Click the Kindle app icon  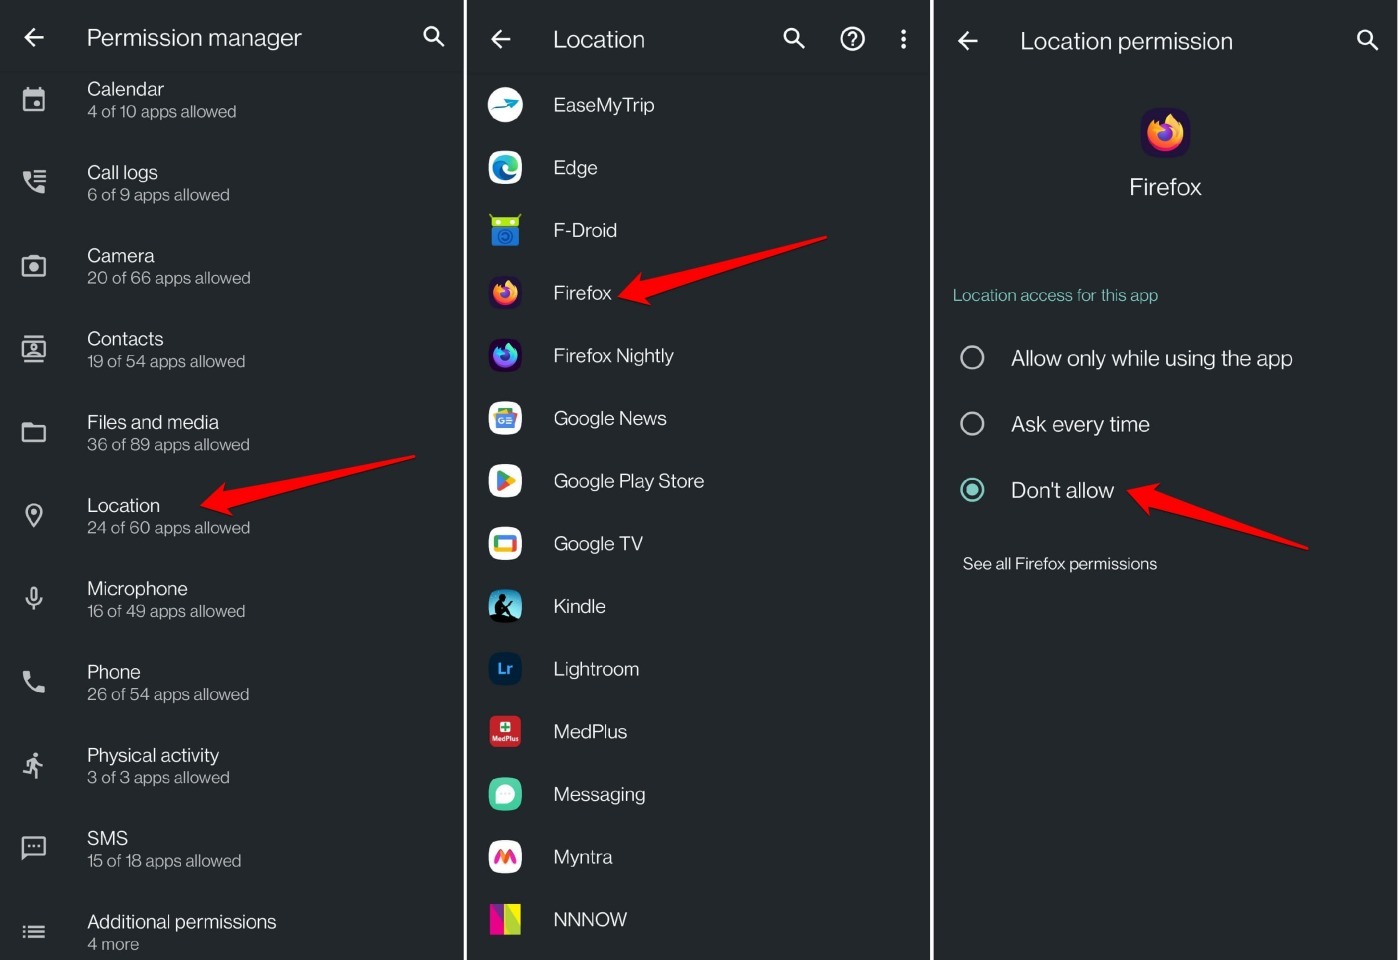(x=505, y=605)
